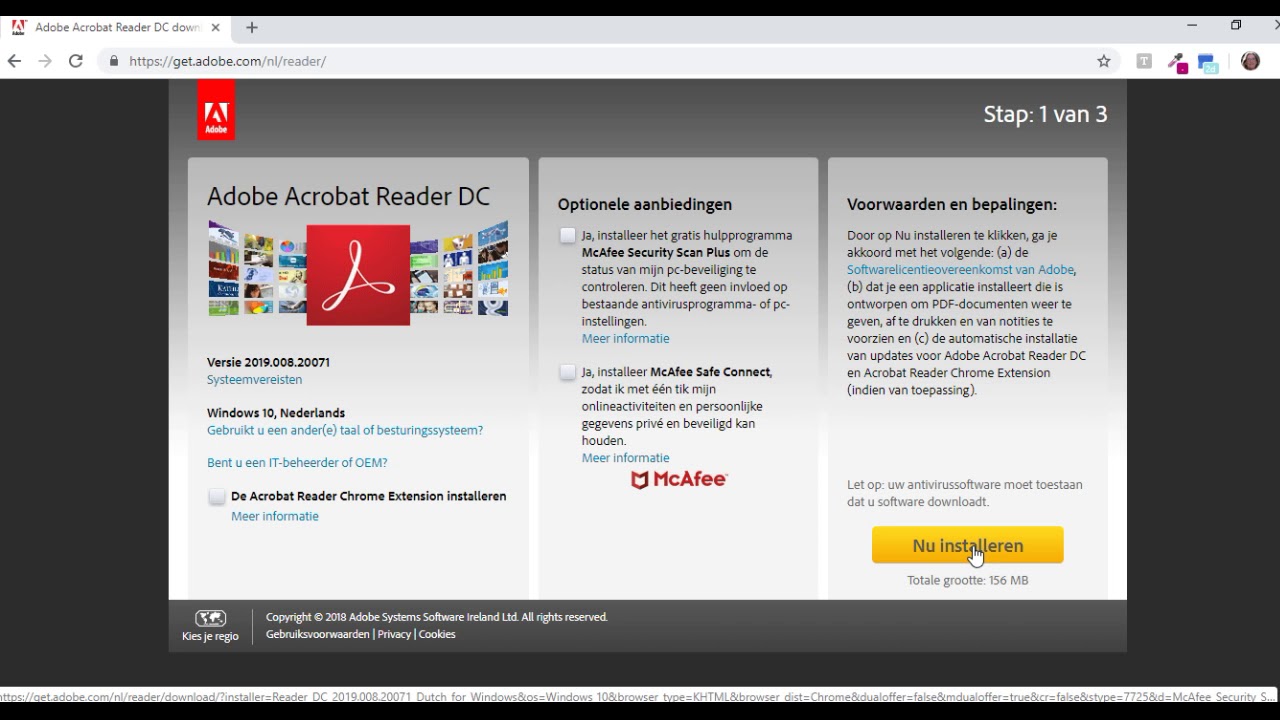Click the blue screens extension icon
This screenshot has width=1280, height=720.
[1208, 63]
